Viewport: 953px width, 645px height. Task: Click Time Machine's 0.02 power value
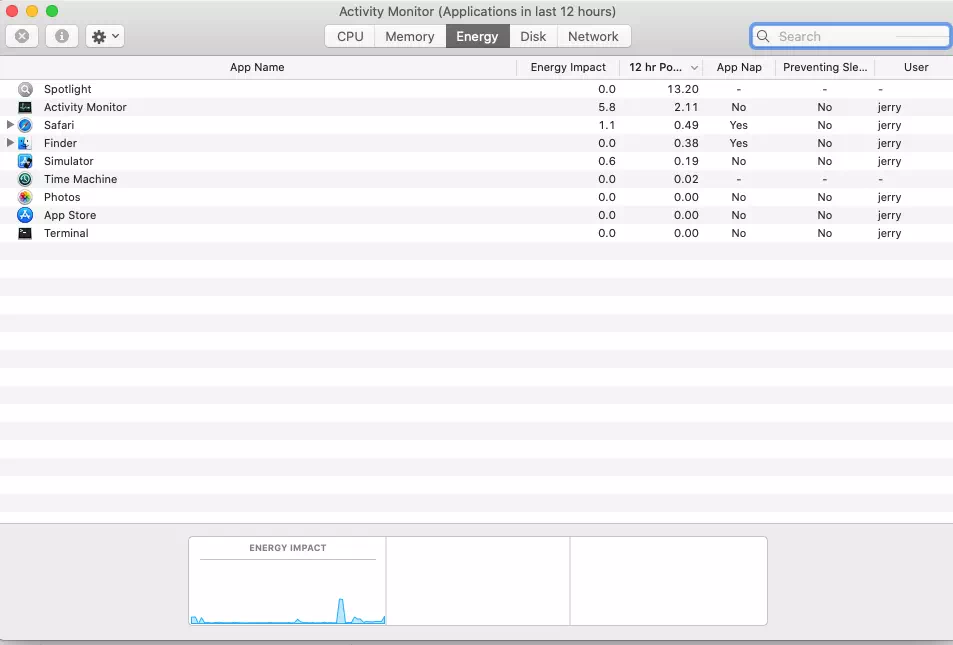[686, 179]
